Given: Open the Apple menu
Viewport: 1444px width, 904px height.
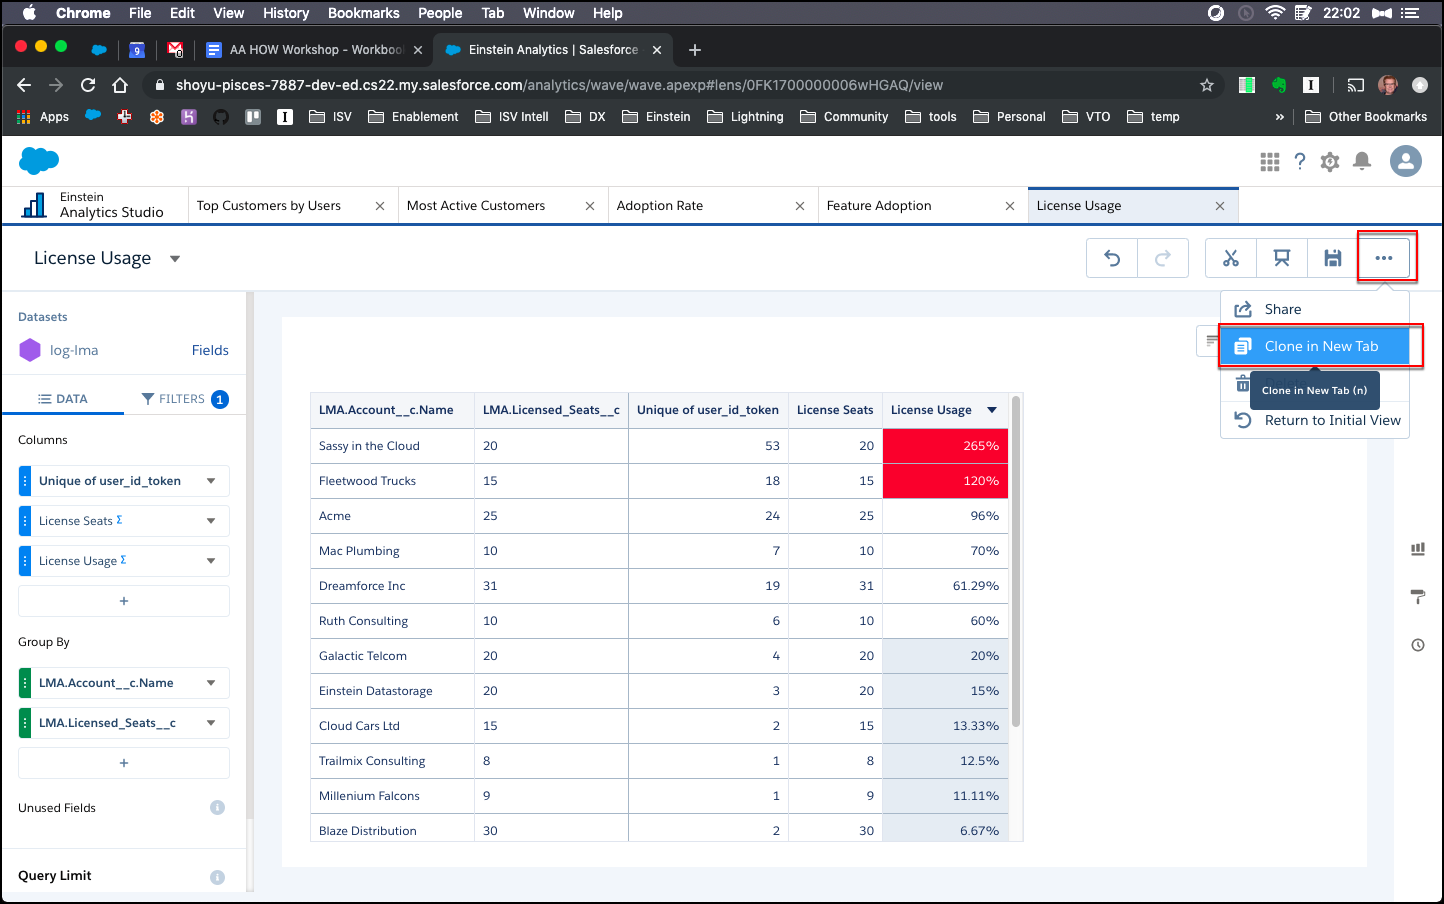Looking at the screenshot, I should point(28,13).
